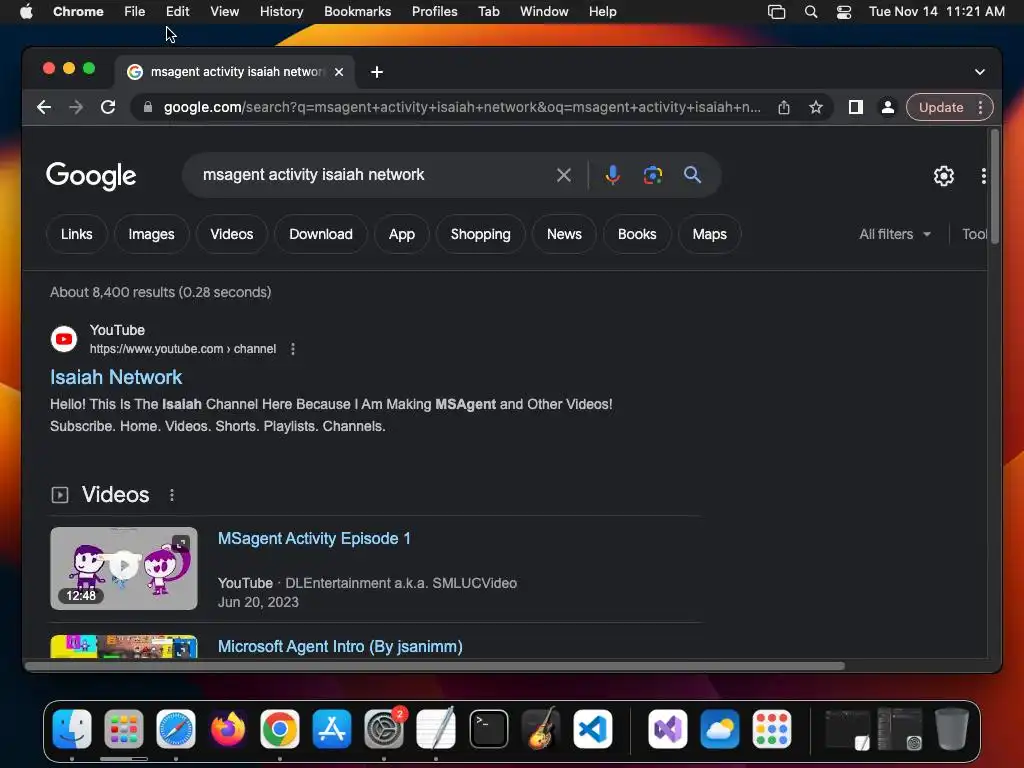Click the browser forward arrow
The width and height of the screenshot is (1024, 768).
(x=76, y=107)
